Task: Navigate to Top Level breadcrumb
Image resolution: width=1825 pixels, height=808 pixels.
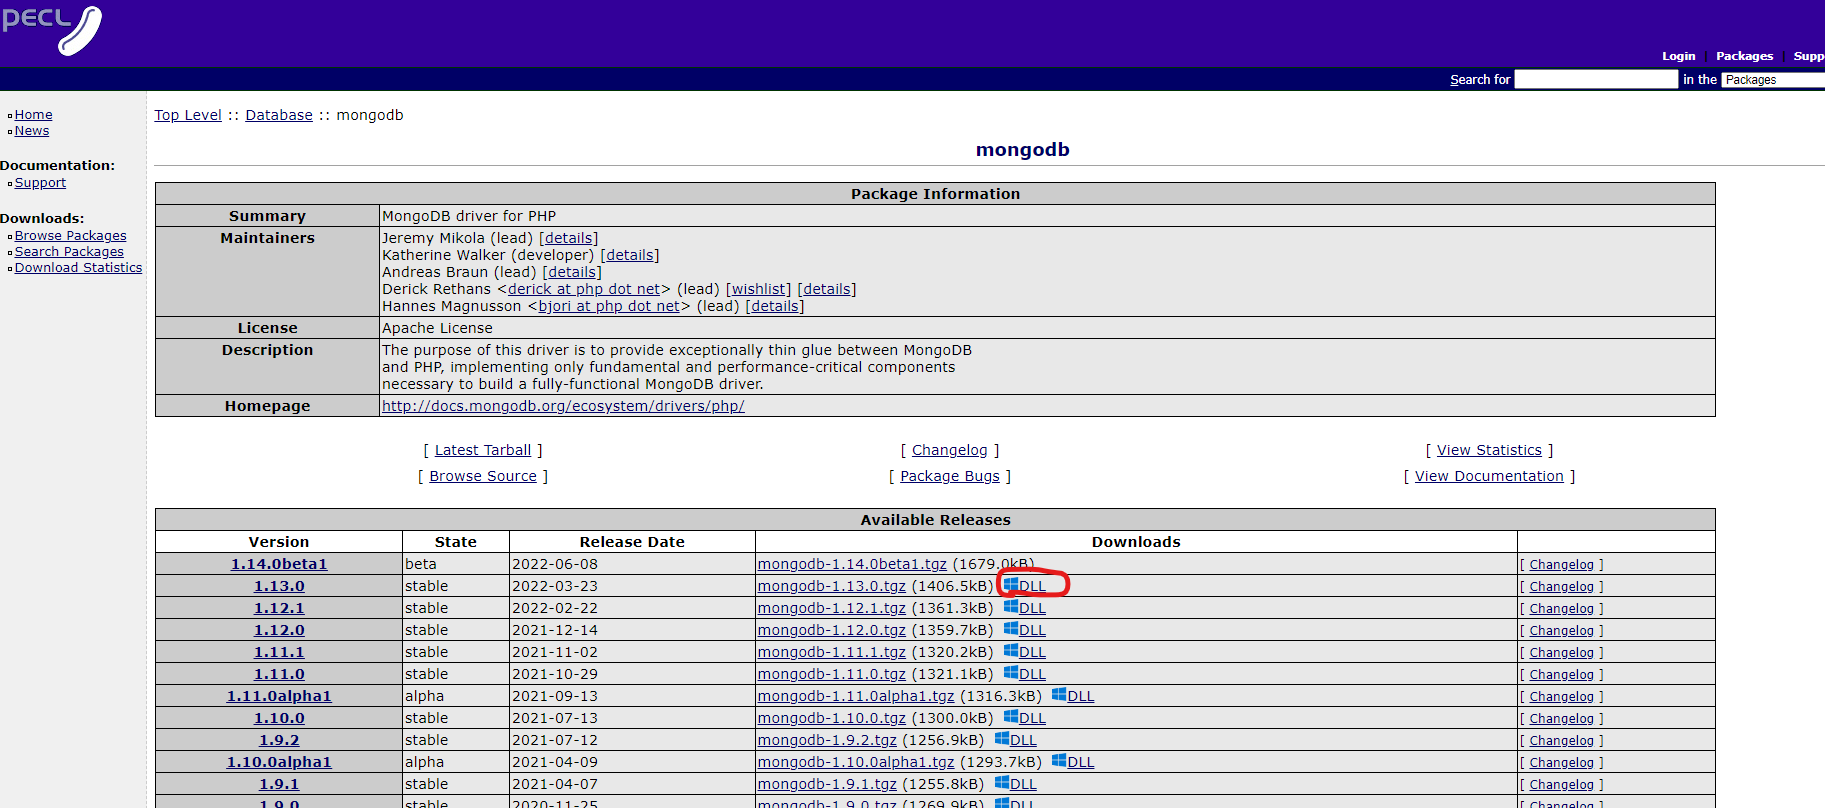Action: pyautogui.click(x=188, y=115)
